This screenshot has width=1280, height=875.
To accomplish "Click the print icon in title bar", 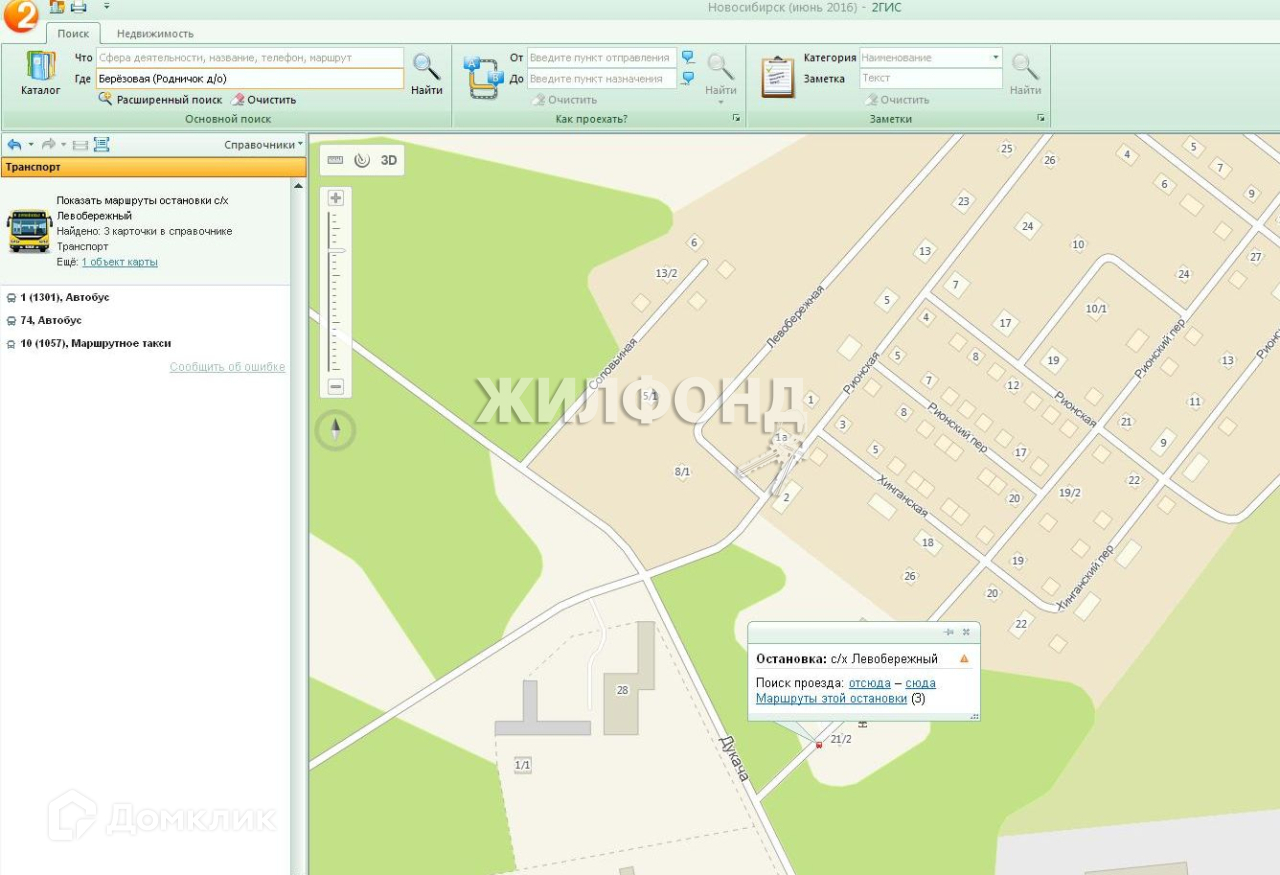I will (78, 7).
